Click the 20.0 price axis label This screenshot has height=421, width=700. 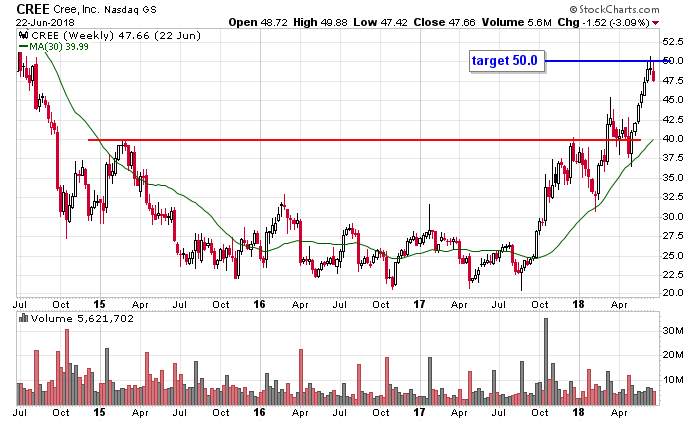point(673,292)
